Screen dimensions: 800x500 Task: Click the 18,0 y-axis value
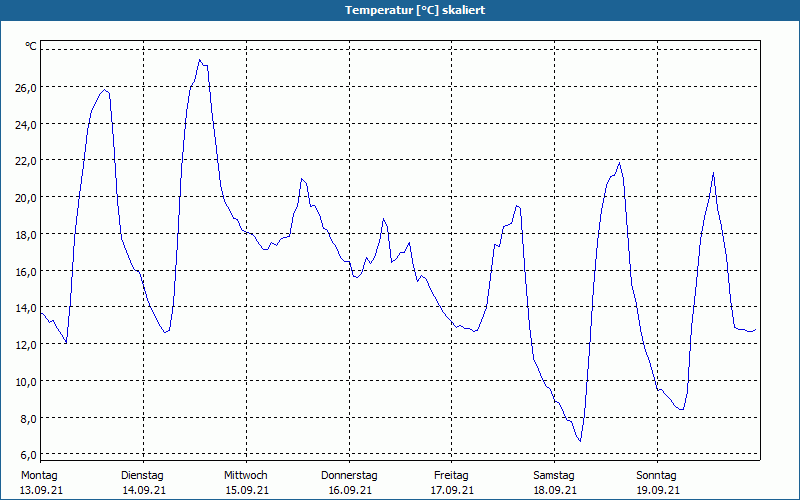point(26,234)
